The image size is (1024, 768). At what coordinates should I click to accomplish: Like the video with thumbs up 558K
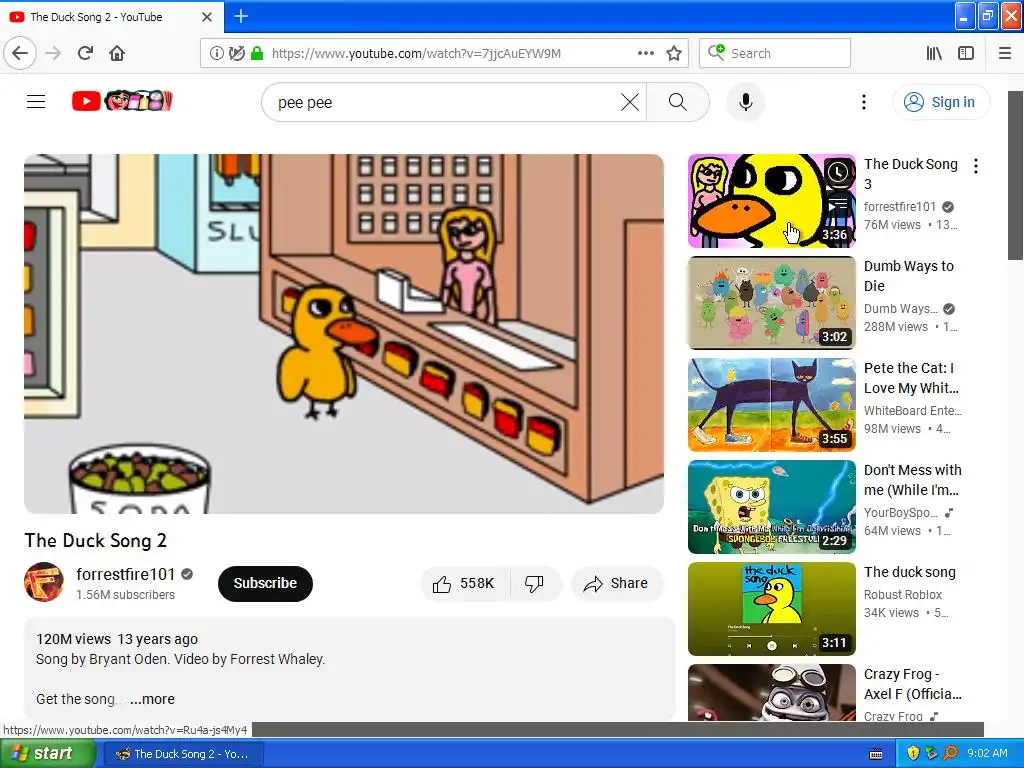coord(464,583)
